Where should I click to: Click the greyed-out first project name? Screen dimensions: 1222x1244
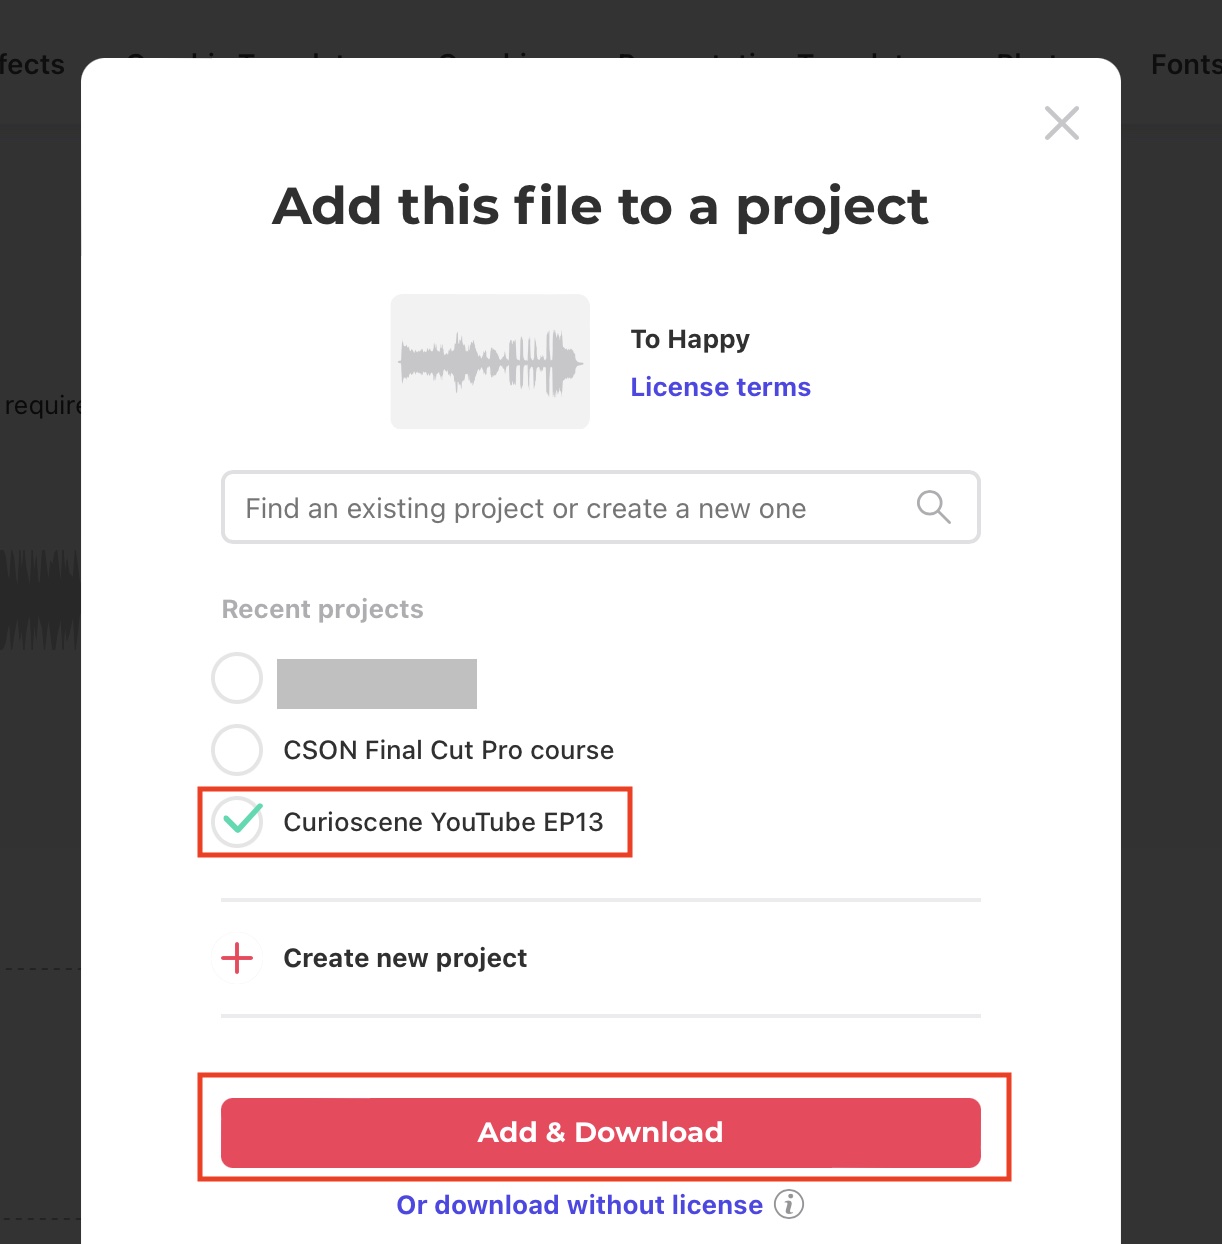[377, 684]
